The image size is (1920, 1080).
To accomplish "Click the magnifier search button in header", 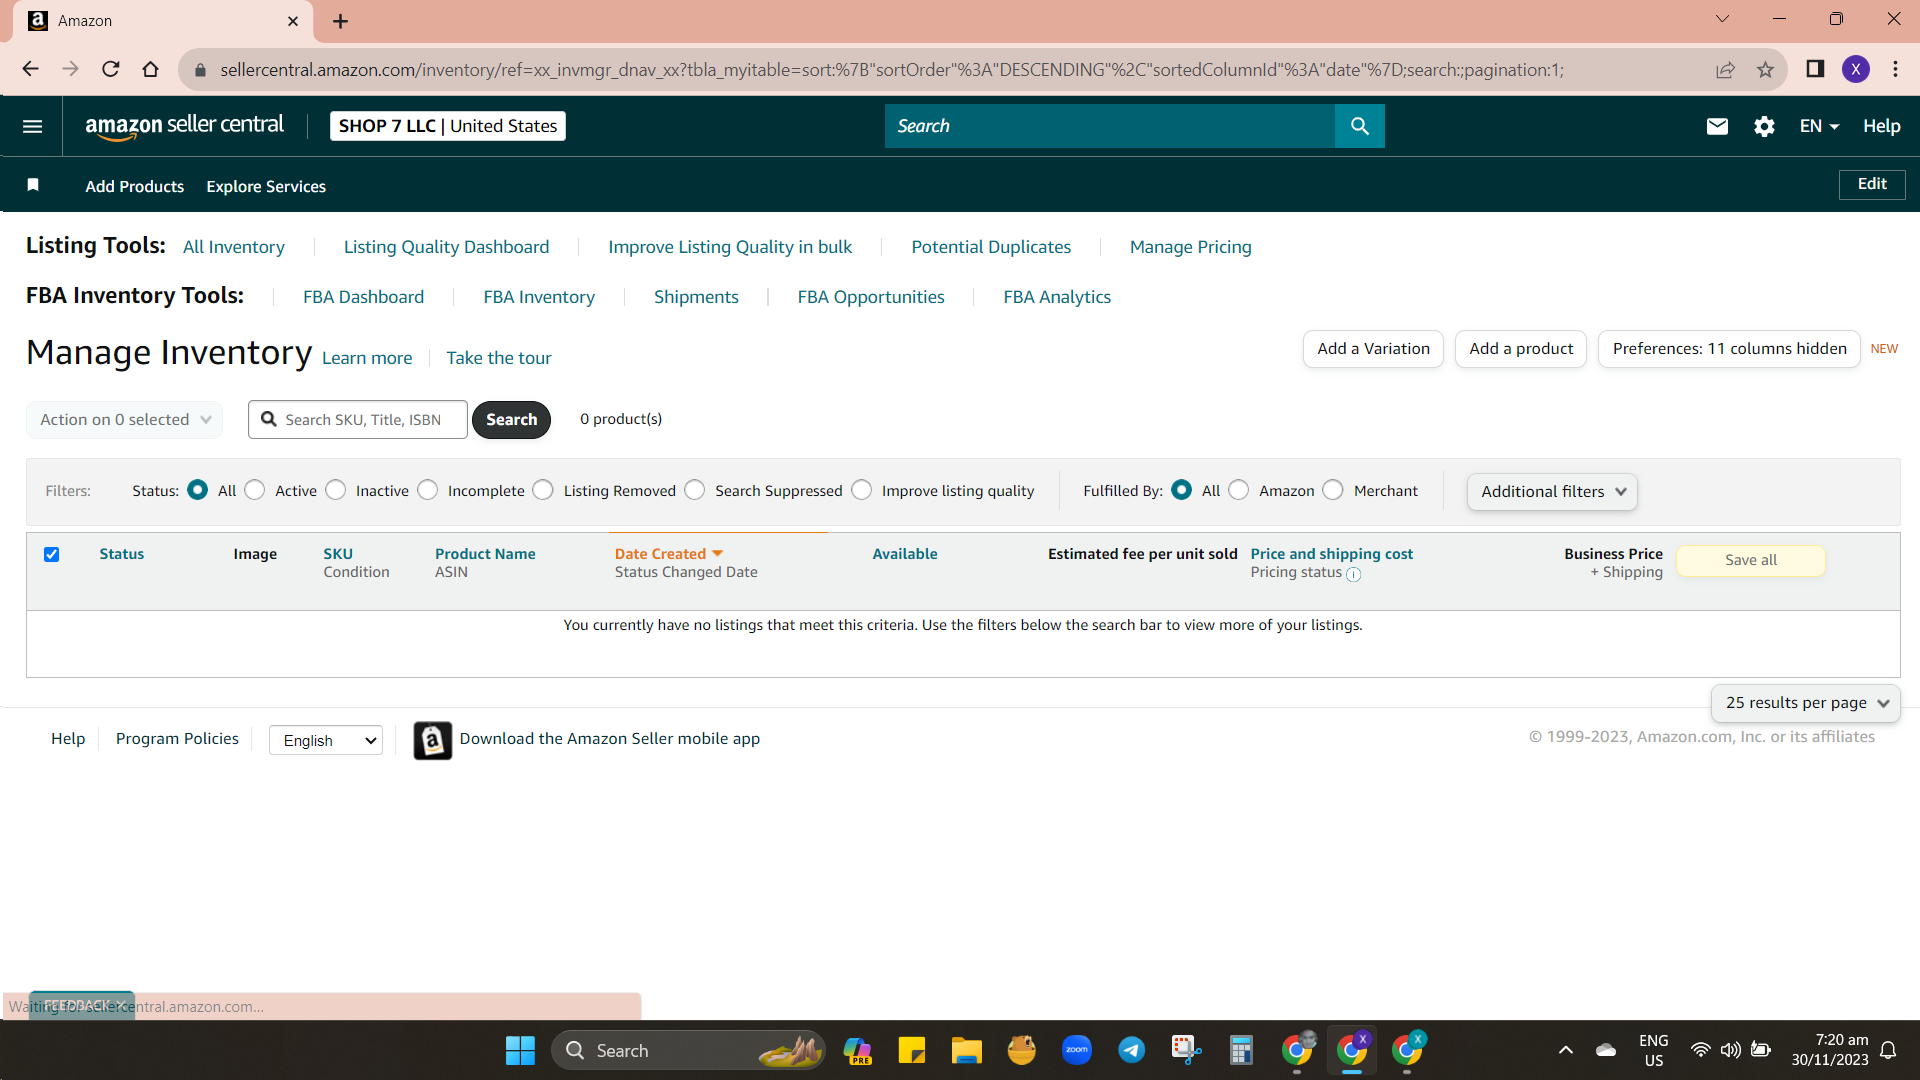I will [x=1359, y=126].
